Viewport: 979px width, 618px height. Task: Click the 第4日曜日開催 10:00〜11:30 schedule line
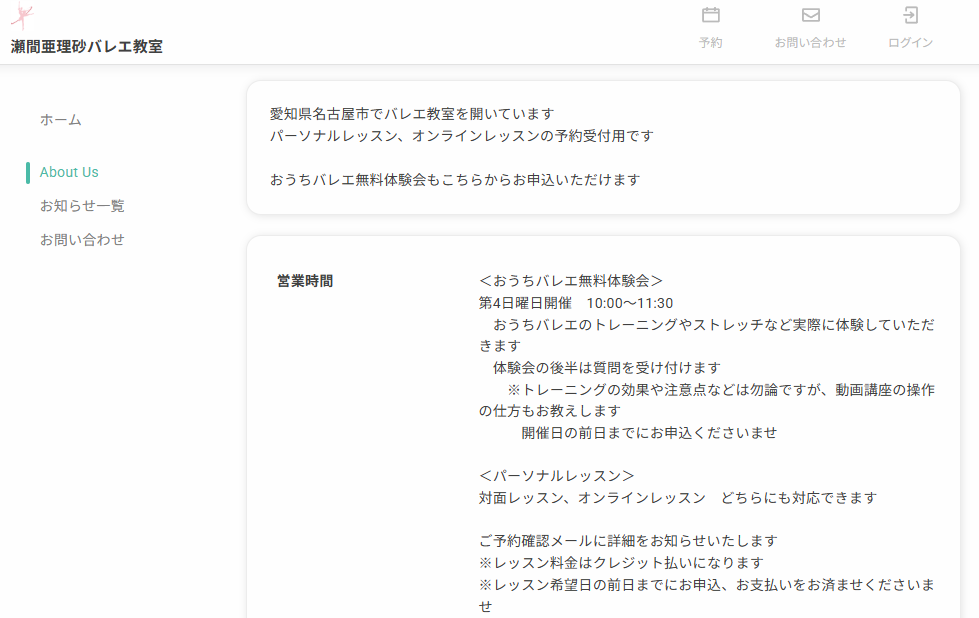[576, 303]
